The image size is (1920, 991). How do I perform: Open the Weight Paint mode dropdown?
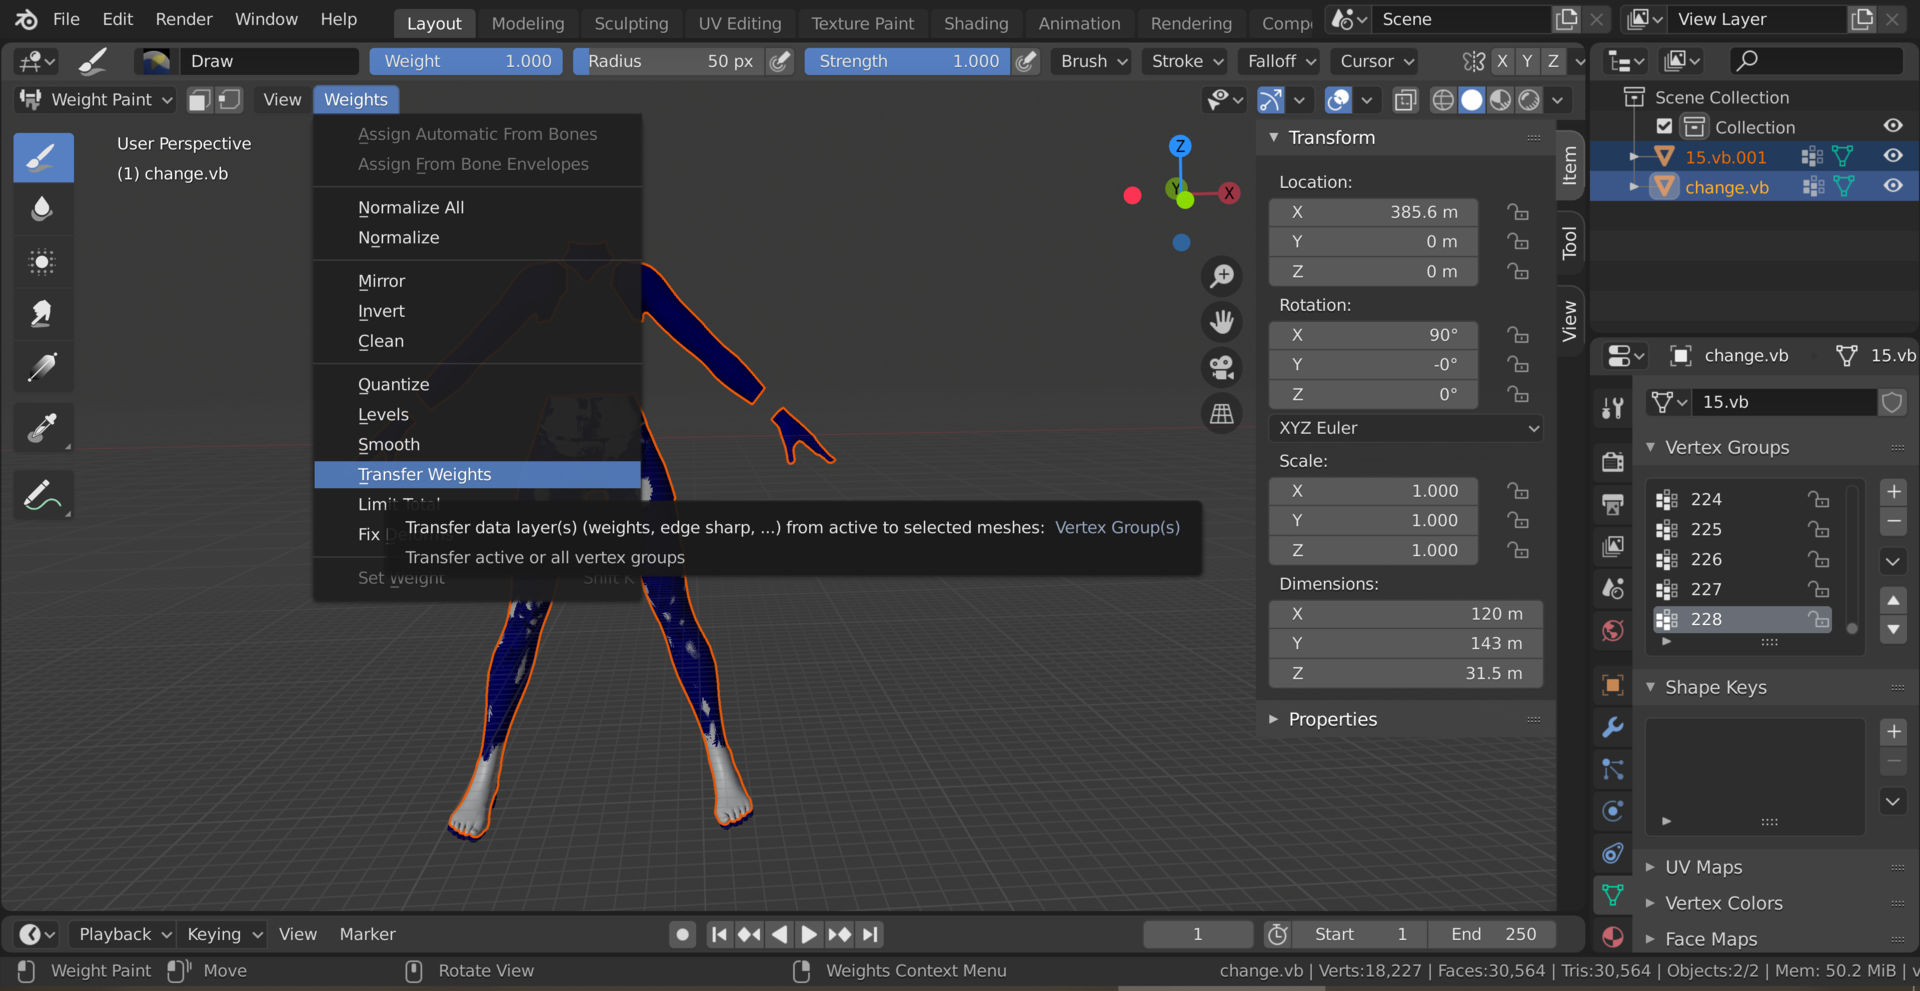[97, 99]
